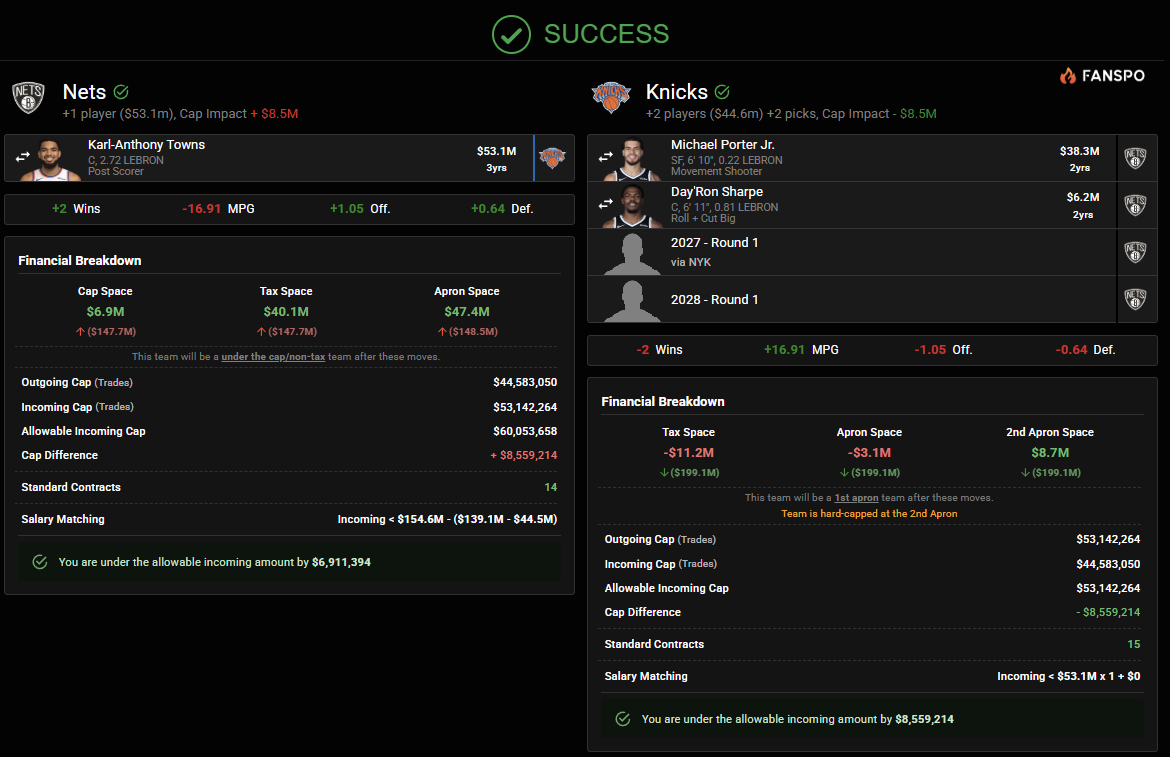1170x757 pixels.
Task: Click swap arrows on Karl-Anthony Towns row
Action: tap(22, 157)
